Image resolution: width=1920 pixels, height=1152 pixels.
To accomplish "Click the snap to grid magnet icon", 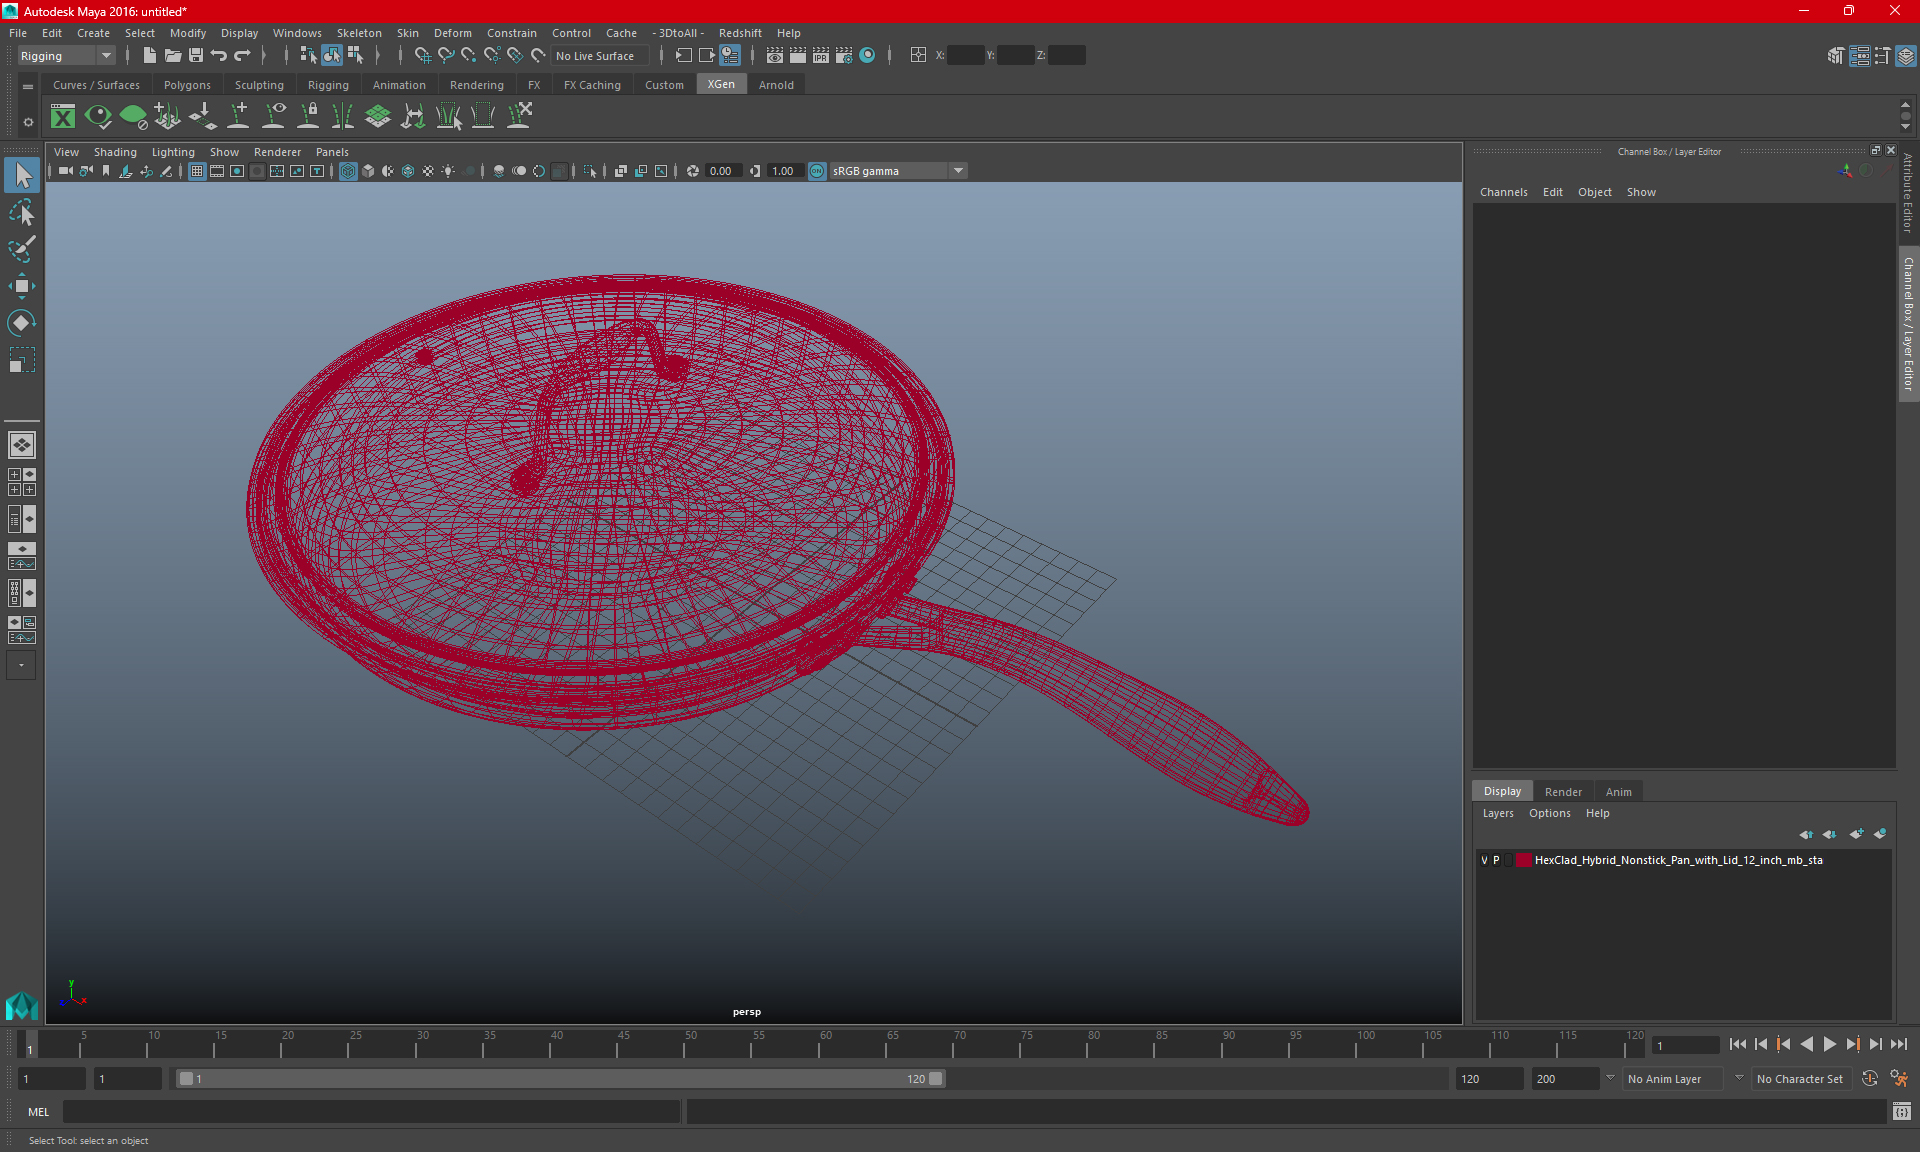I will point(422,56).
